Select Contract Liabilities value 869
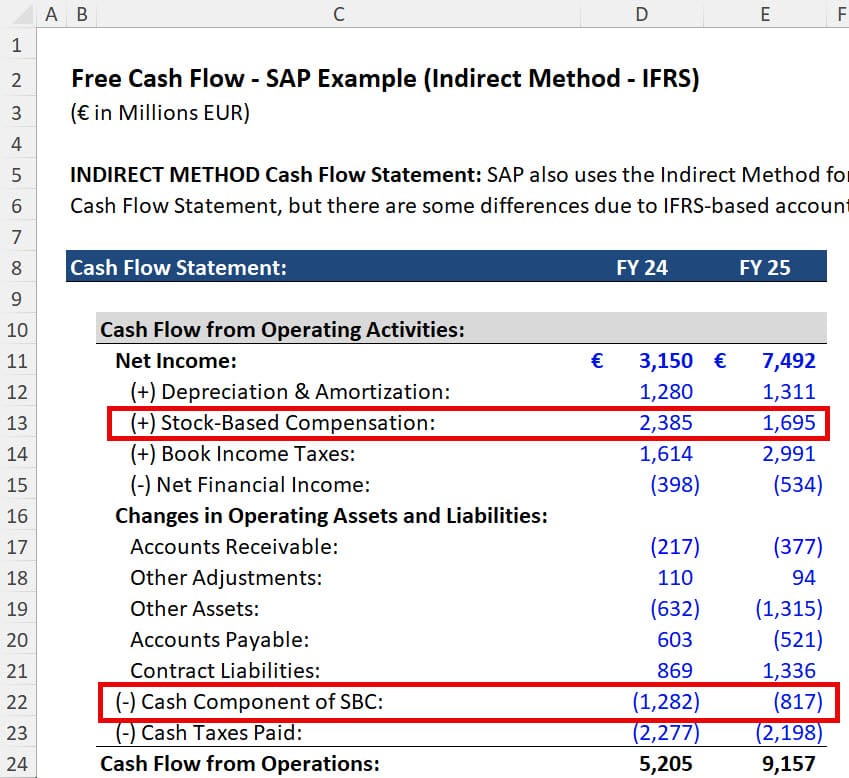 (x=675, y=671)
